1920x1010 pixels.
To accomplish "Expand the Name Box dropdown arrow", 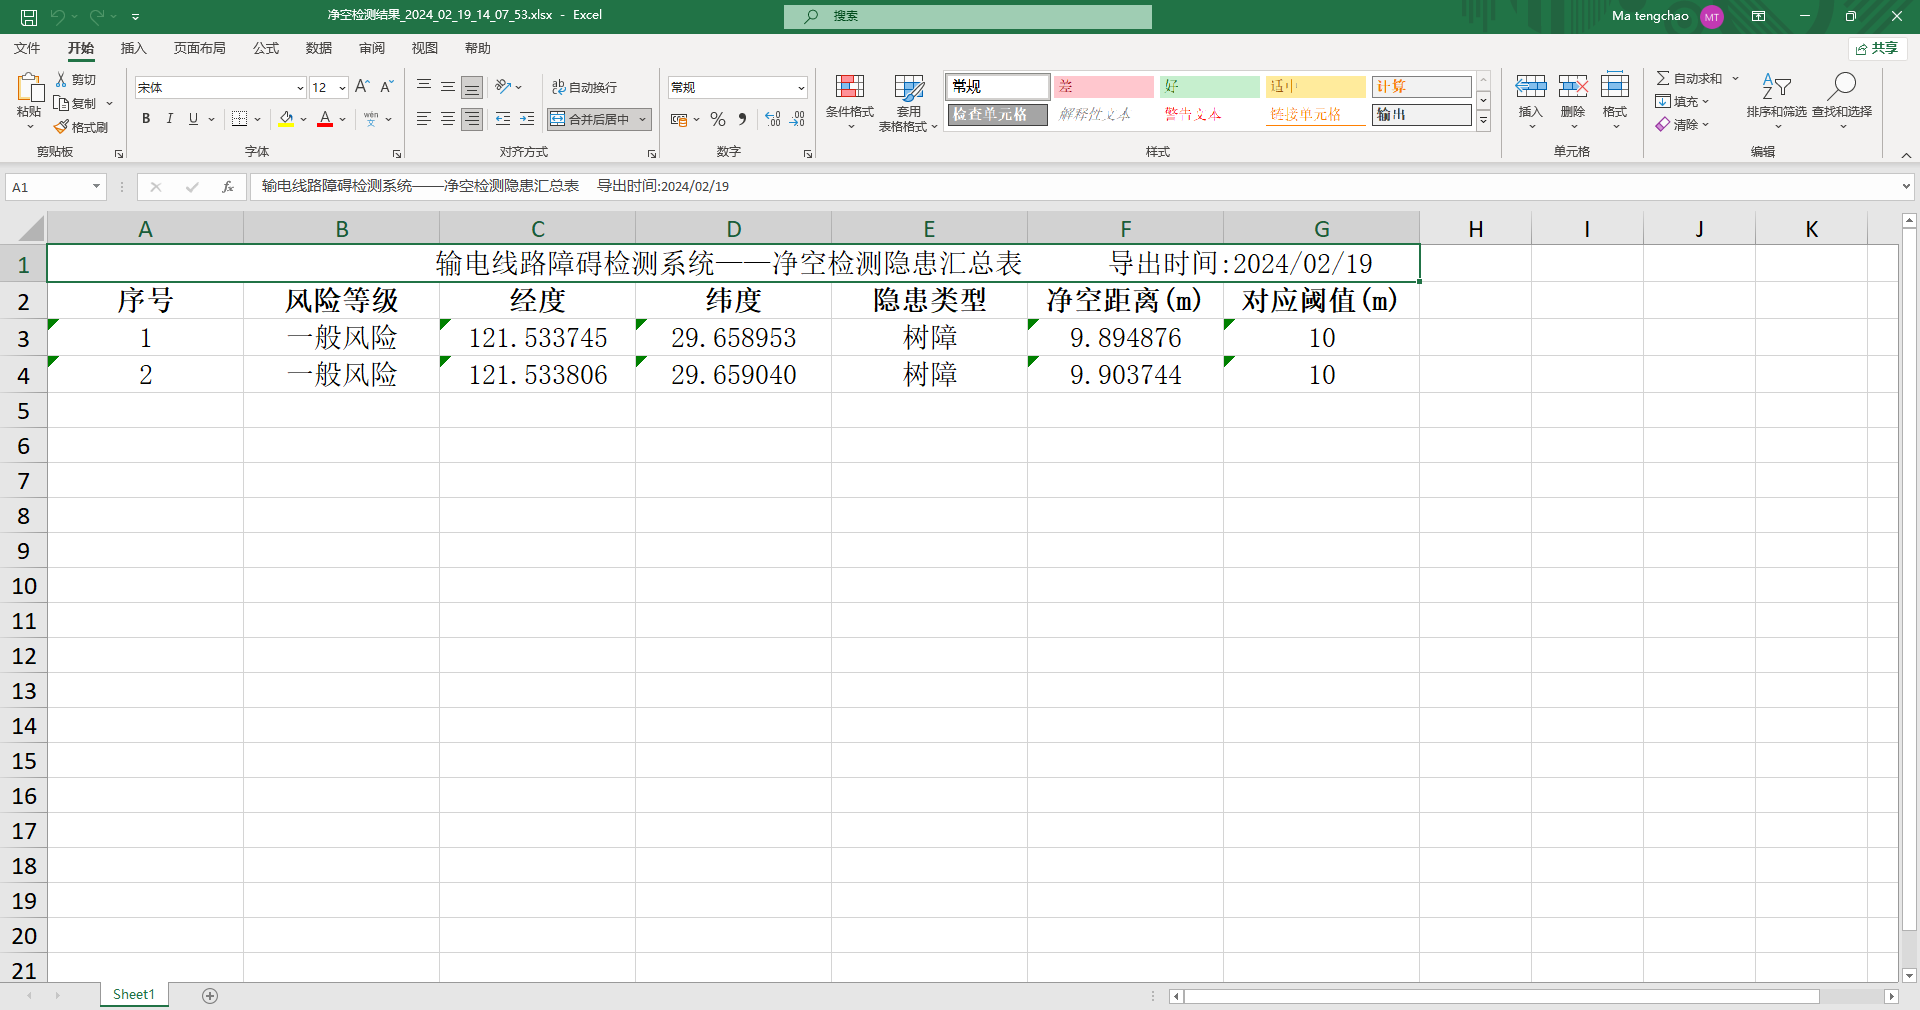I will click(96, 187).
